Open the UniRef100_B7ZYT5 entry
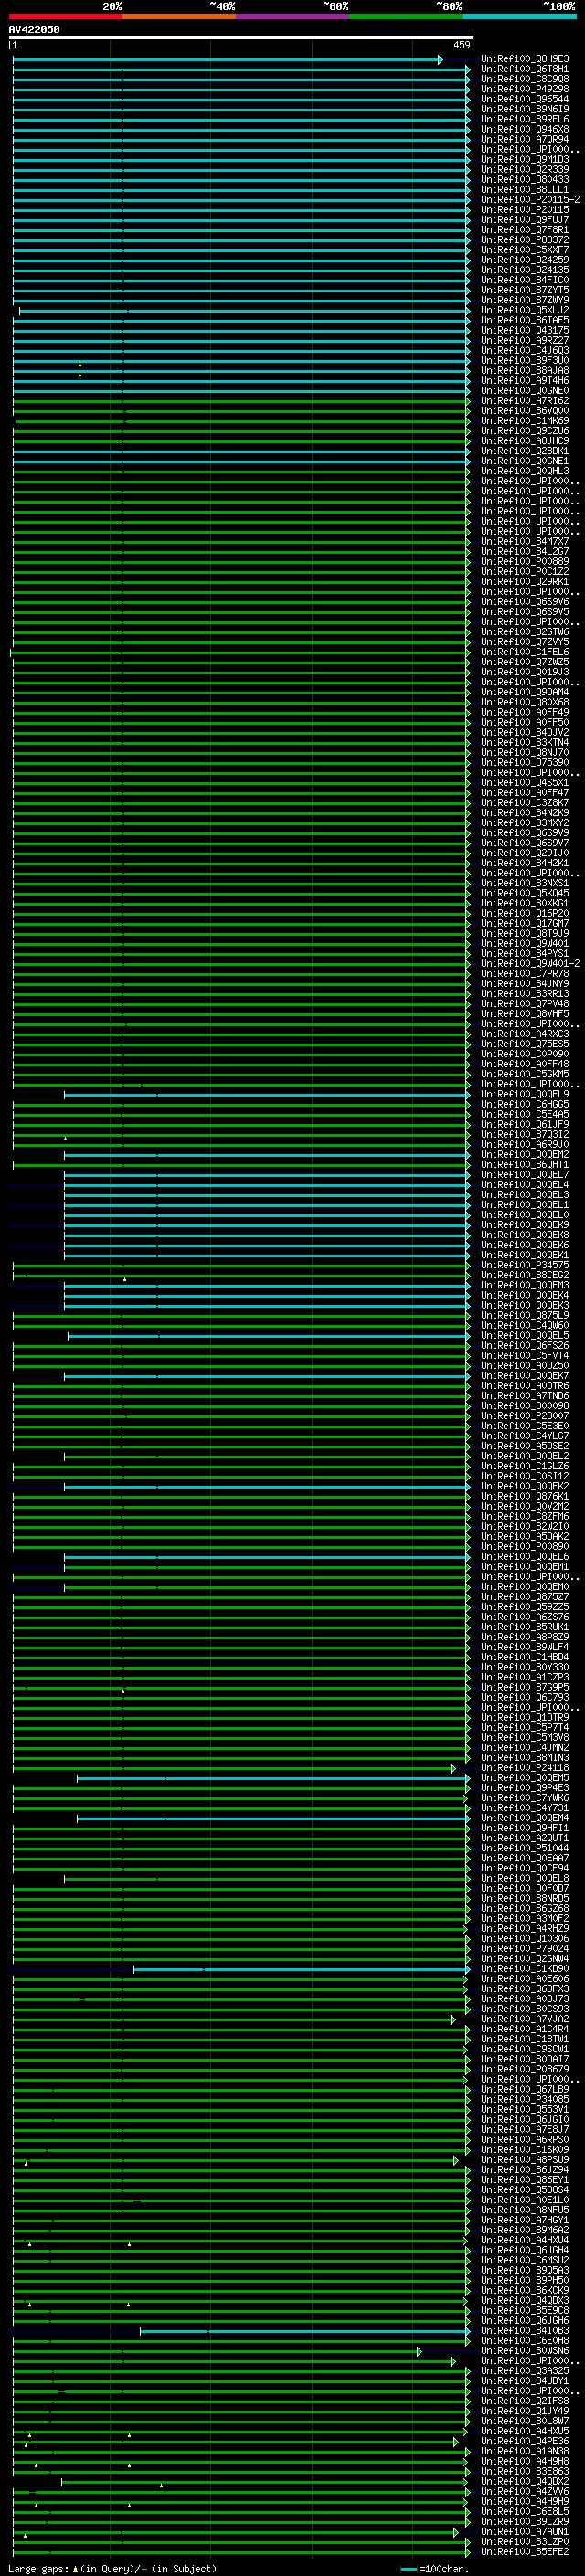This screenshot has width=585, height=2576. coord(525,290)
